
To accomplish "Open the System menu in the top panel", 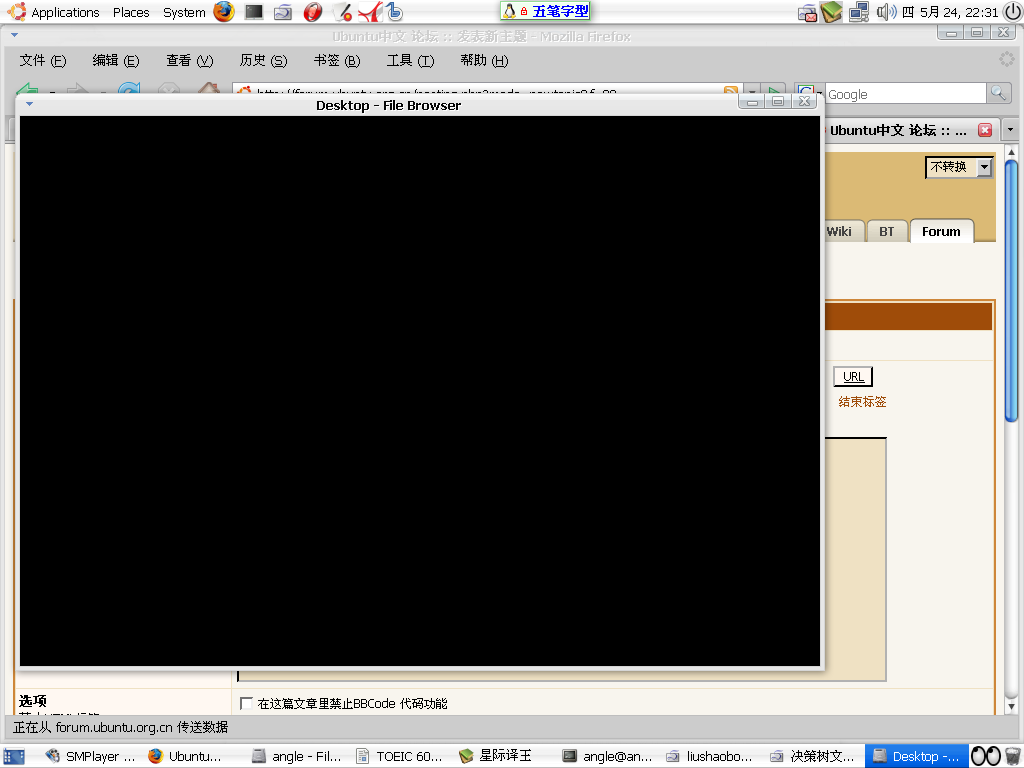I will [184, 12].
